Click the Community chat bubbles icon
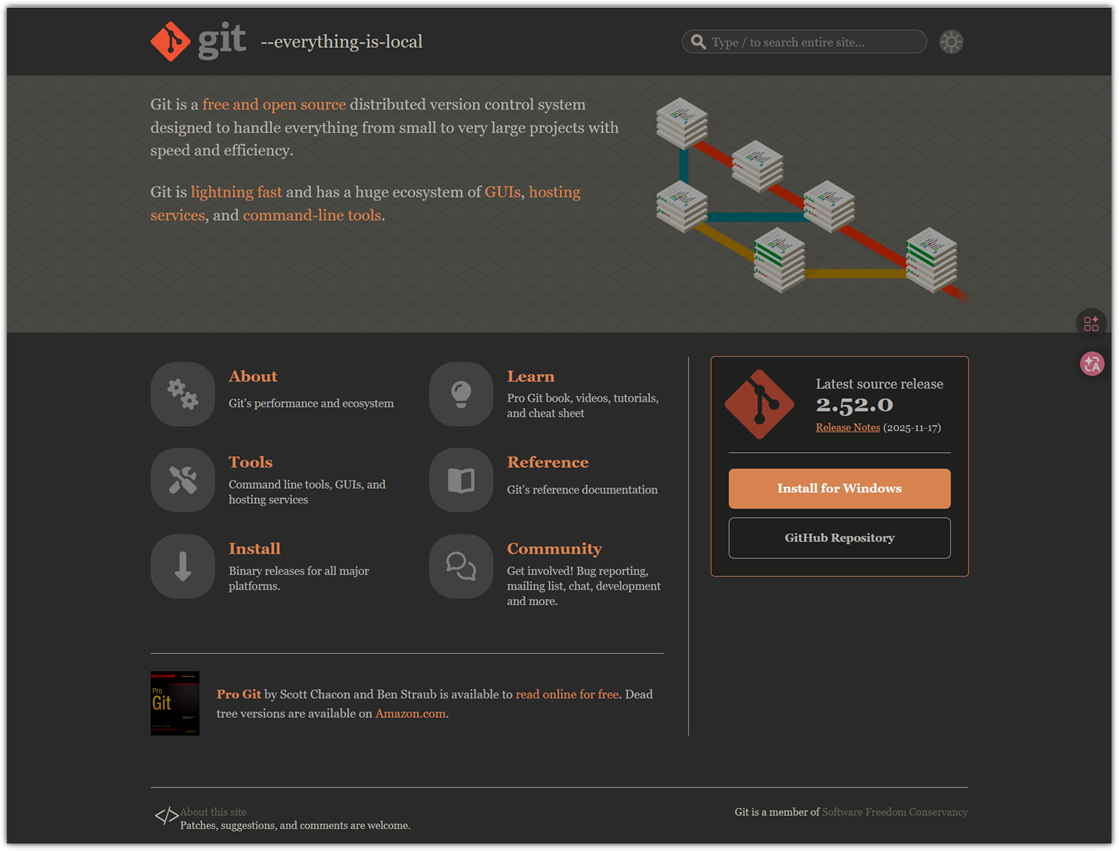This screenshot has height=851, width=1119. [461, 566]
